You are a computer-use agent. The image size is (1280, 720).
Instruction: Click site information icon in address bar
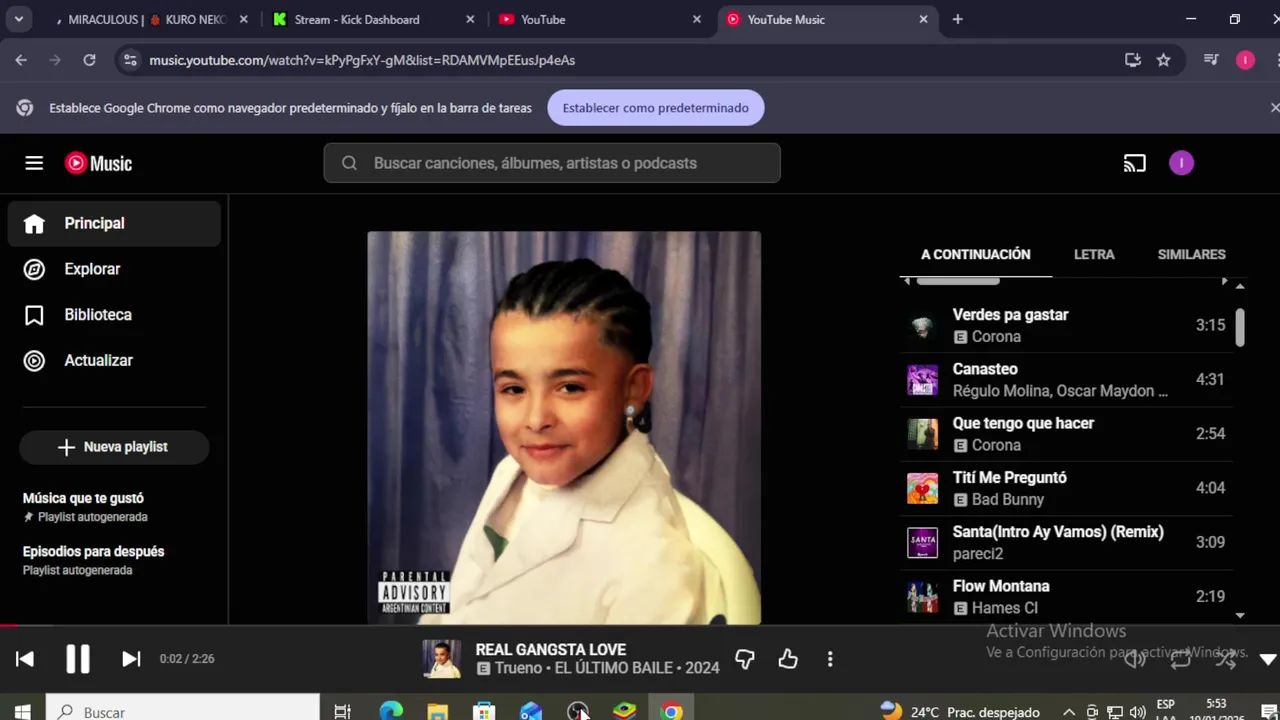point(130,60)
